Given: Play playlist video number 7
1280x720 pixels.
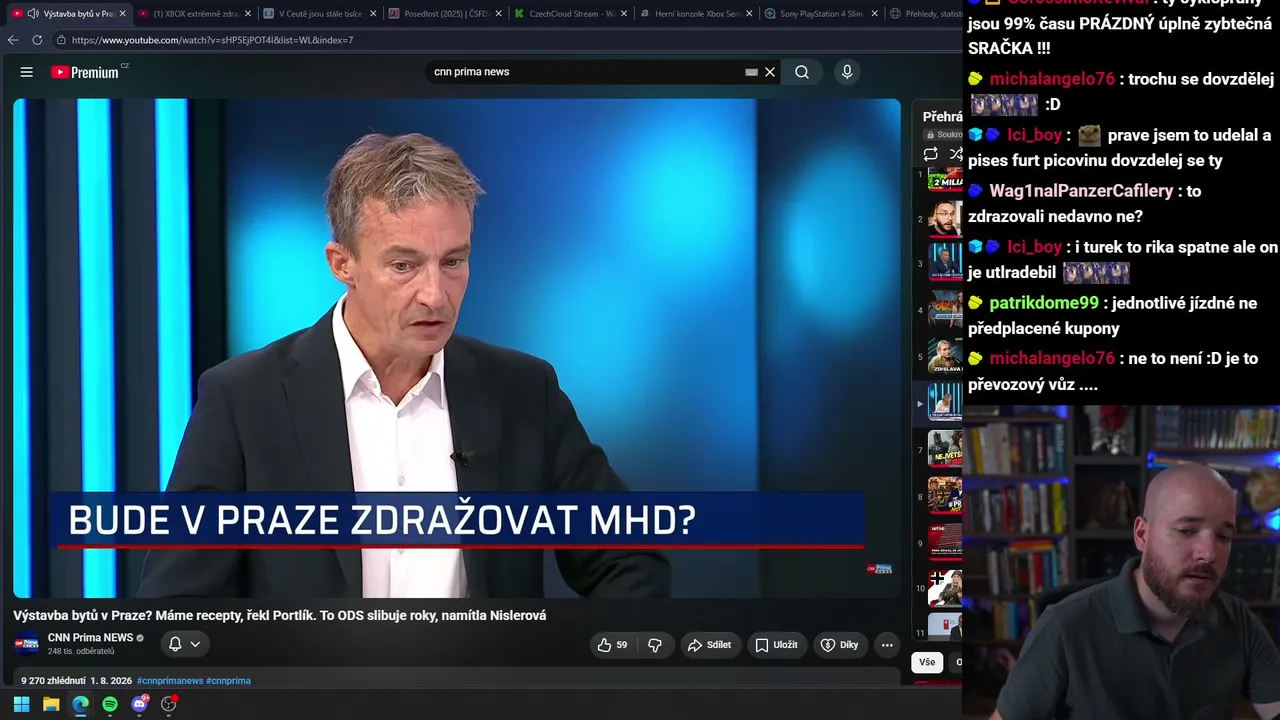Looking at the screenshot, I should click(x=945, y=450).
